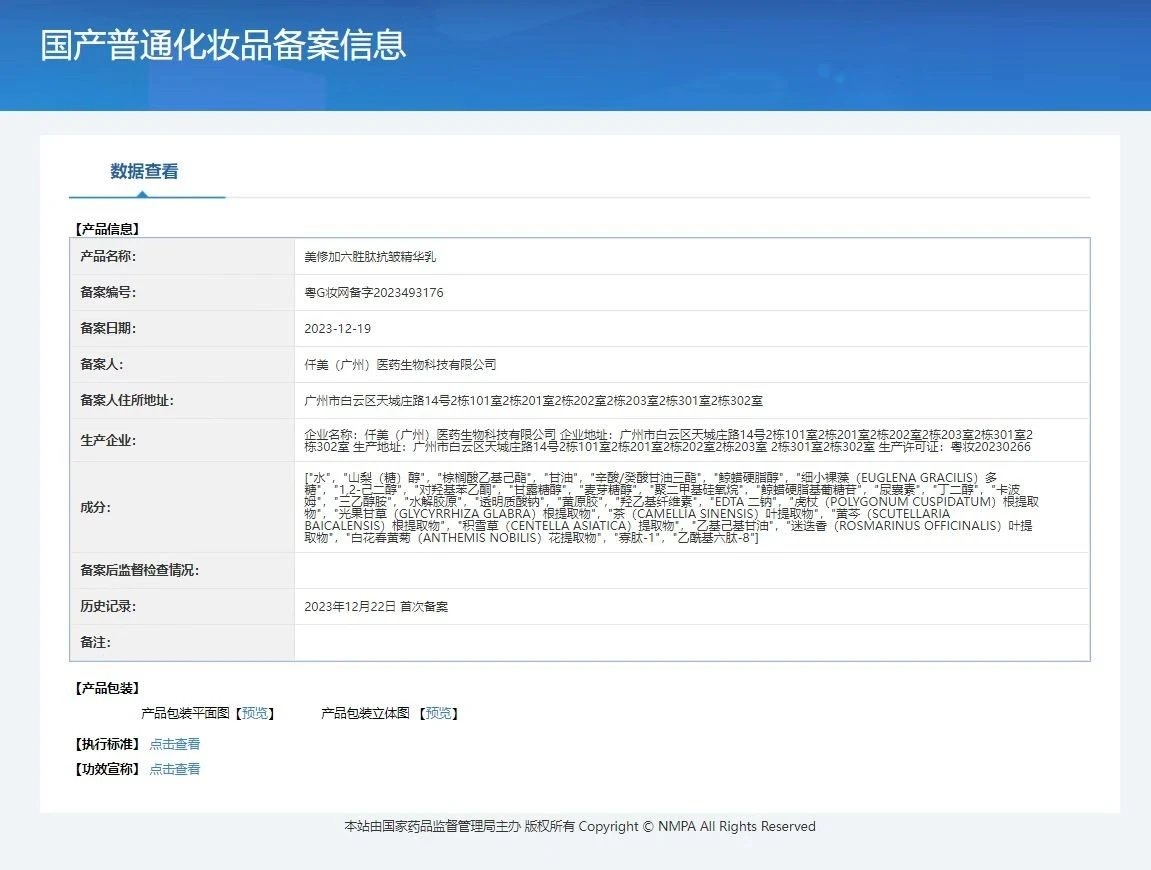Click the 产品名称 row label
Viewport: 1151px width, 870px height.
108,256
